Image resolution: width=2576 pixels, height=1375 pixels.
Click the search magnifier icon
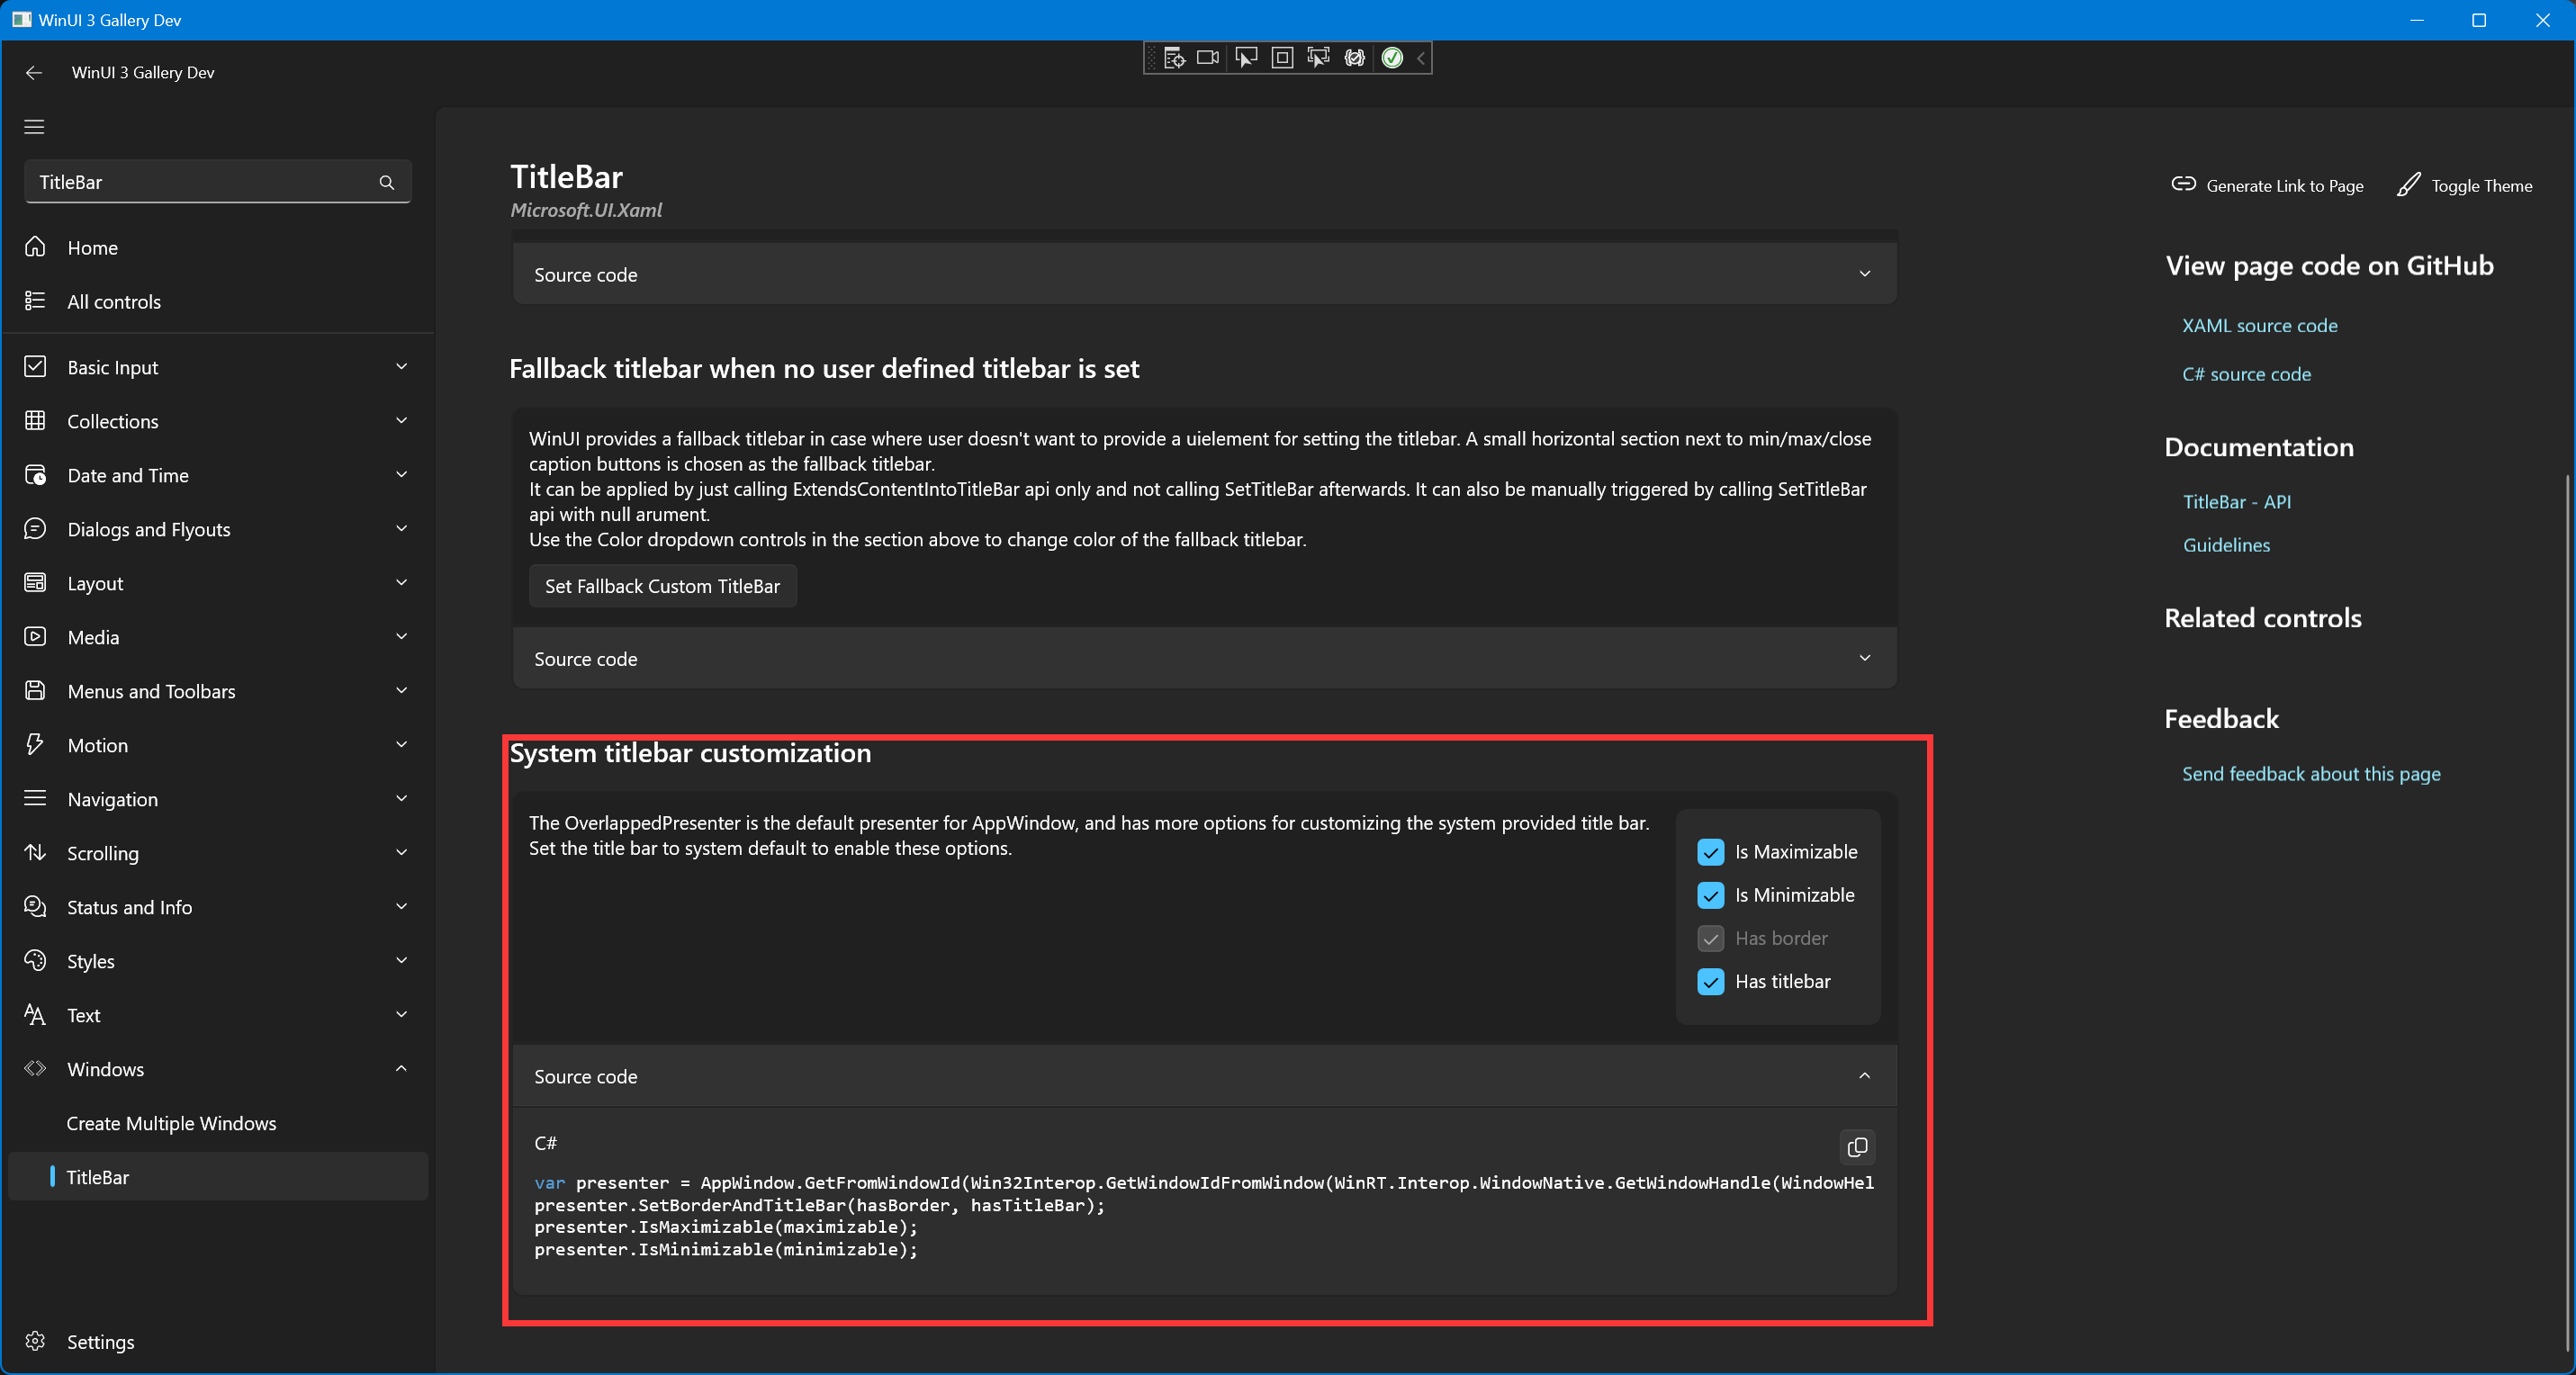(387, 182)
